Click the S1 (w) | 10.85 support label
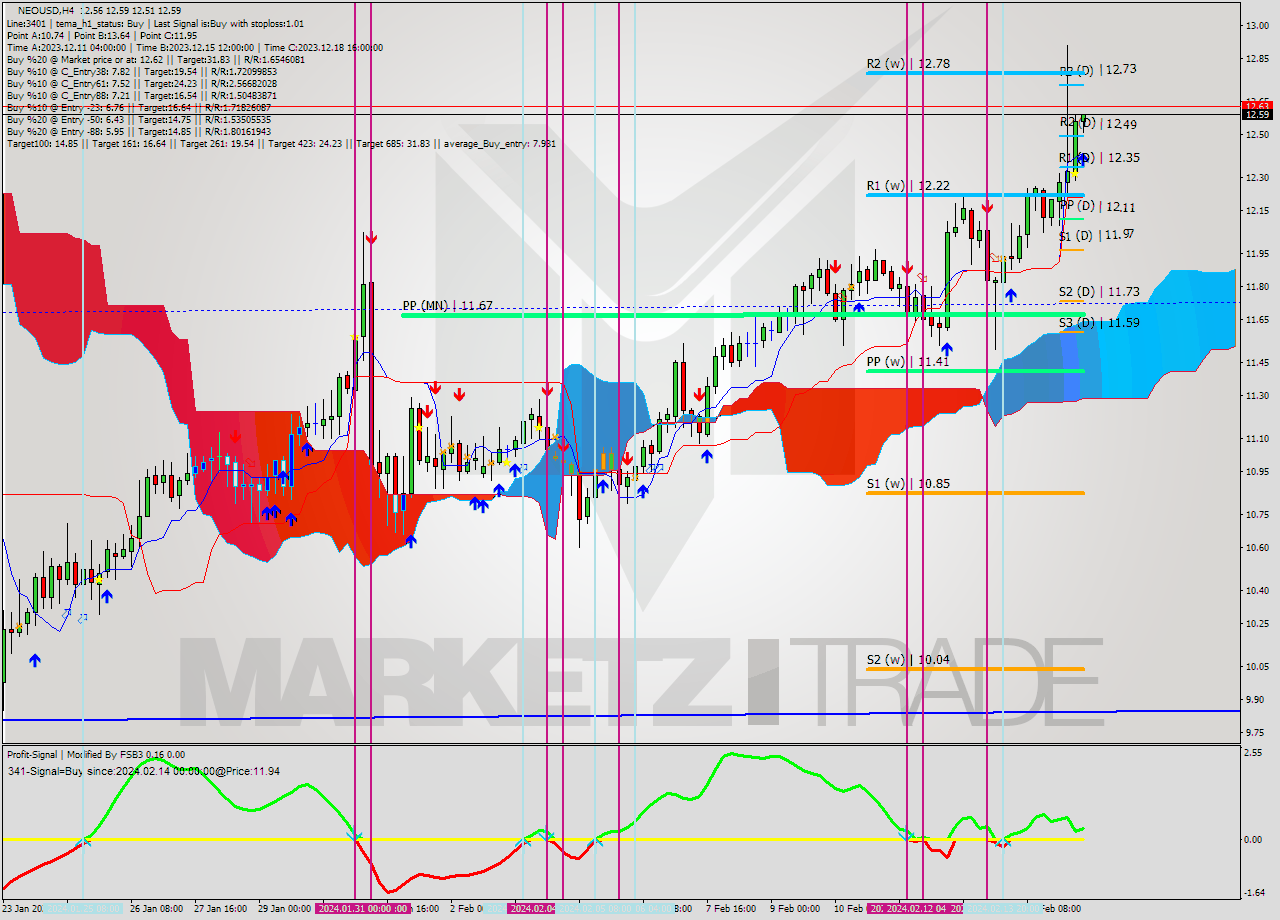 point(908,483)
